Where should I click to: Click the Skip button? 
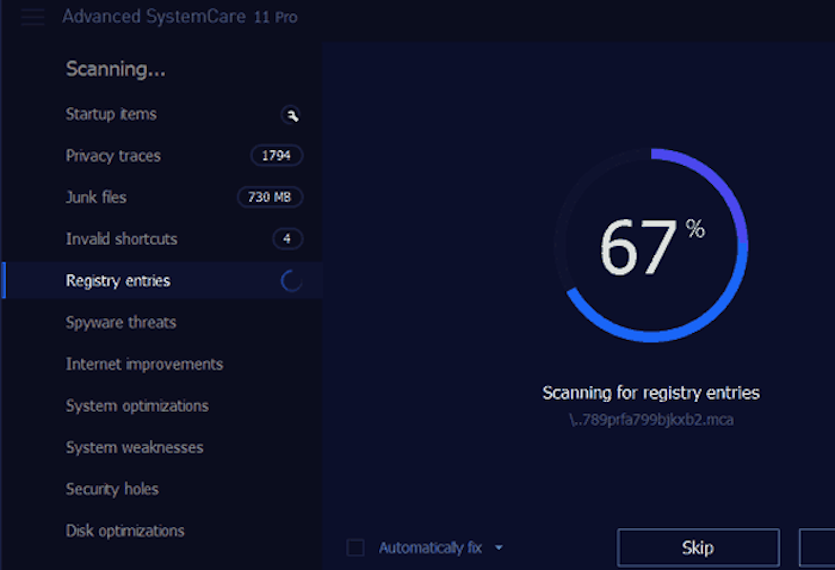[698, 548]
